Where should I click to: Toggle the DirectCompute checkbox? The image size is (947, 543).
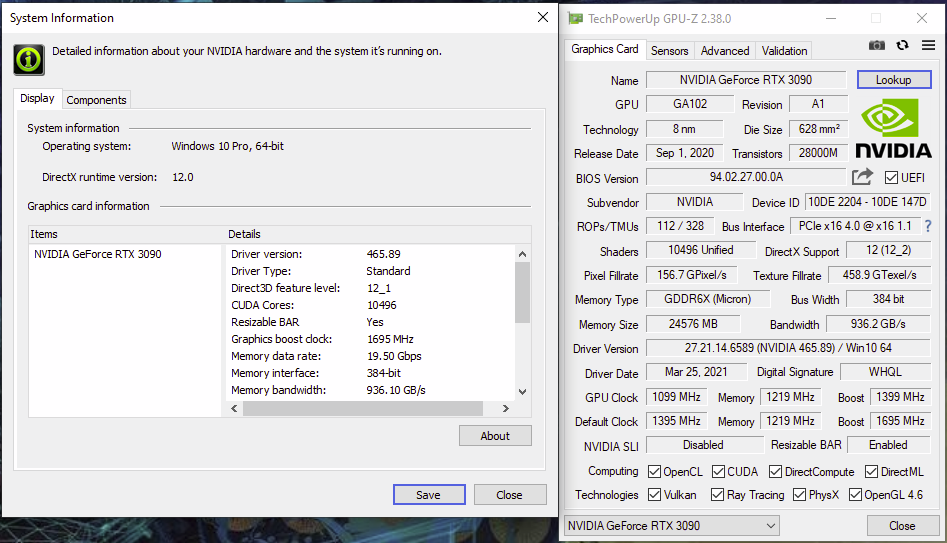tap(775, 471)
